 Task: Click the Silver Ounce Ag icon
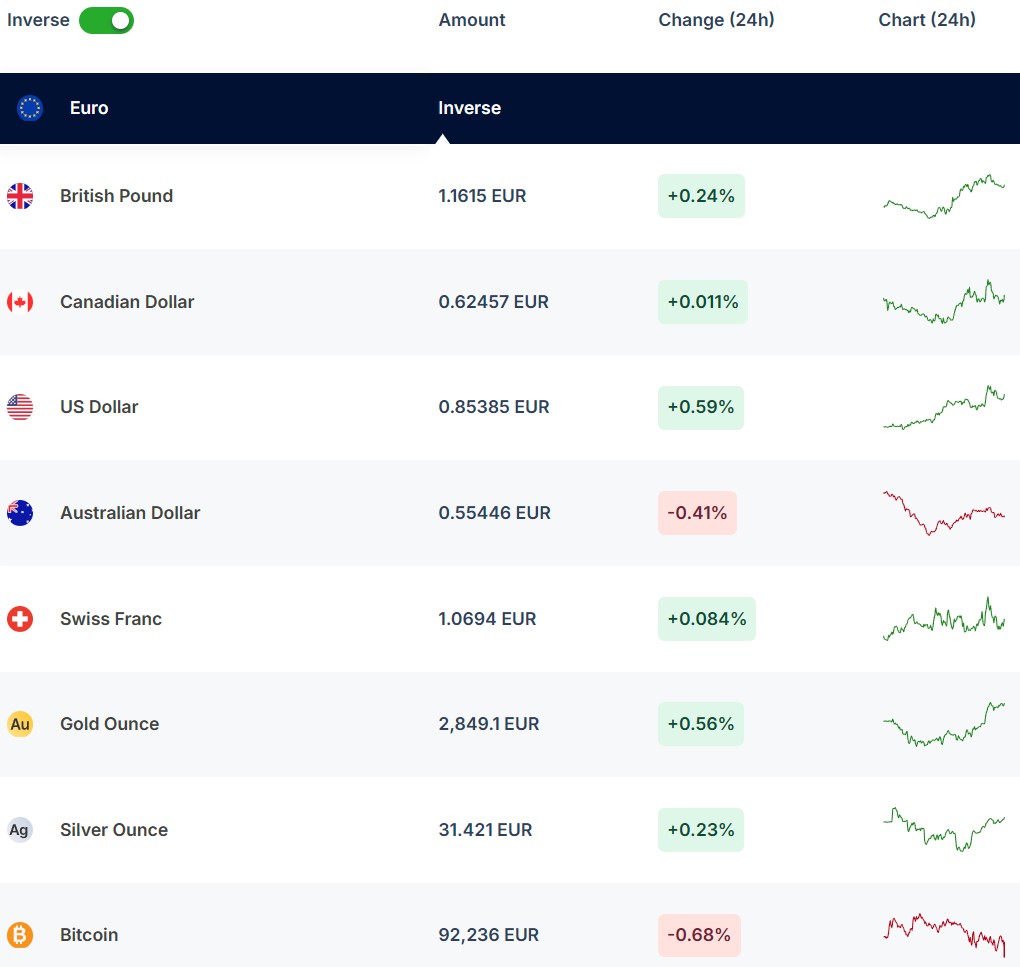coord(20,830)
